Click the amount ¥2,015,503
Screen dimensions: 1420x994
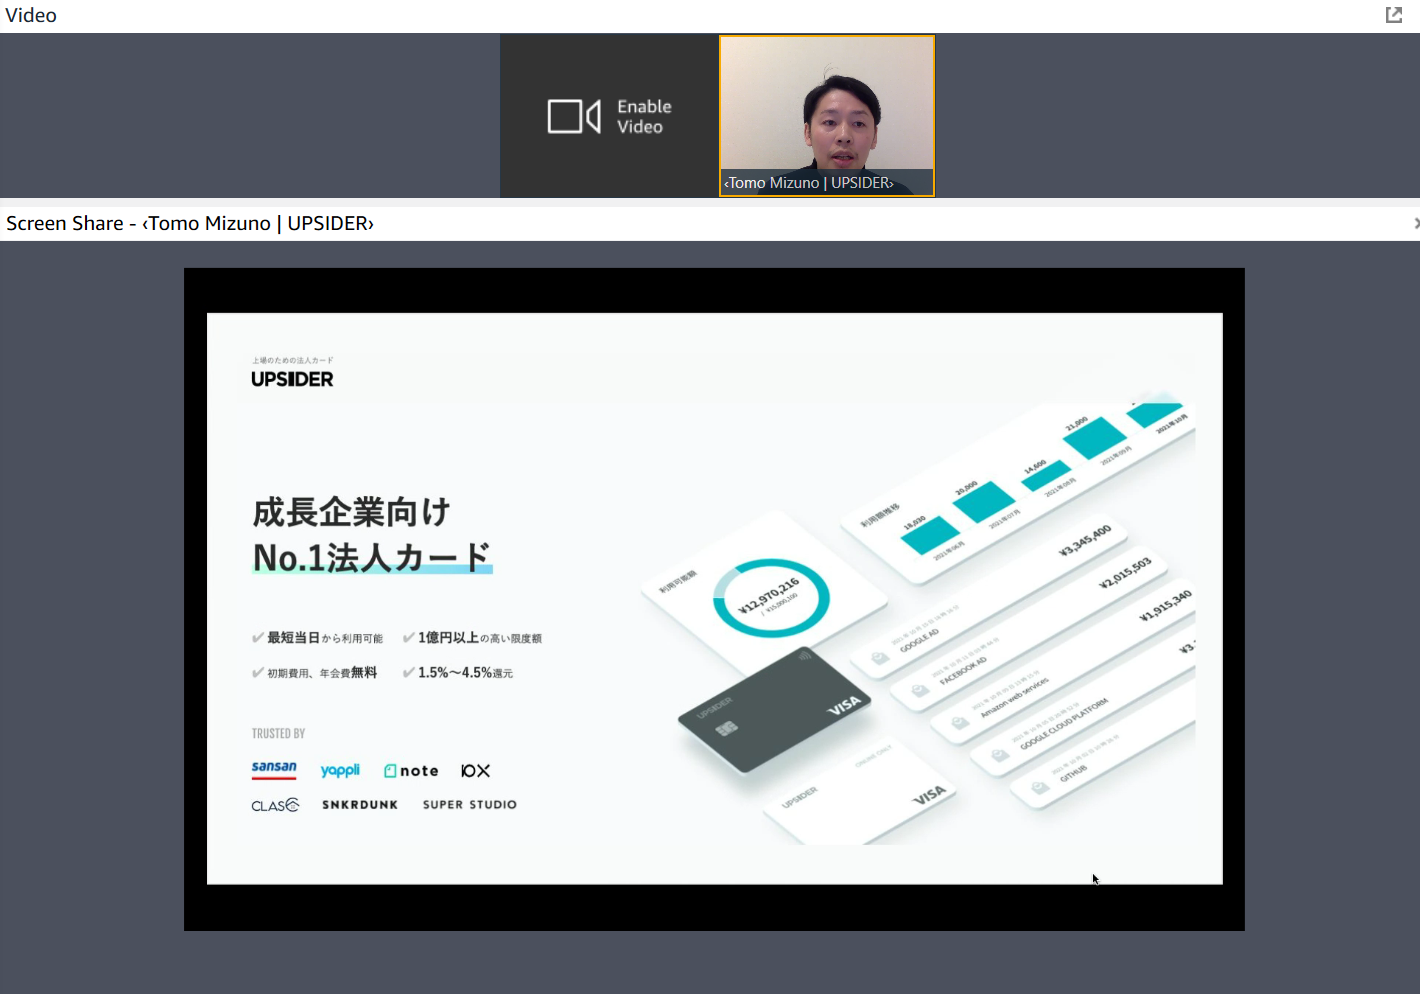(x=1125, y=573)
